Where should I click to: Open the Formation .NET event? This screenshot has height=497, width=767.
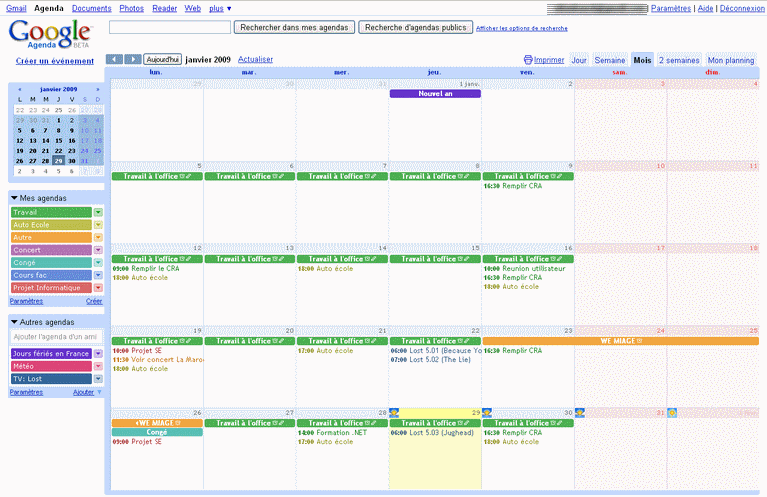click(332, 432)
